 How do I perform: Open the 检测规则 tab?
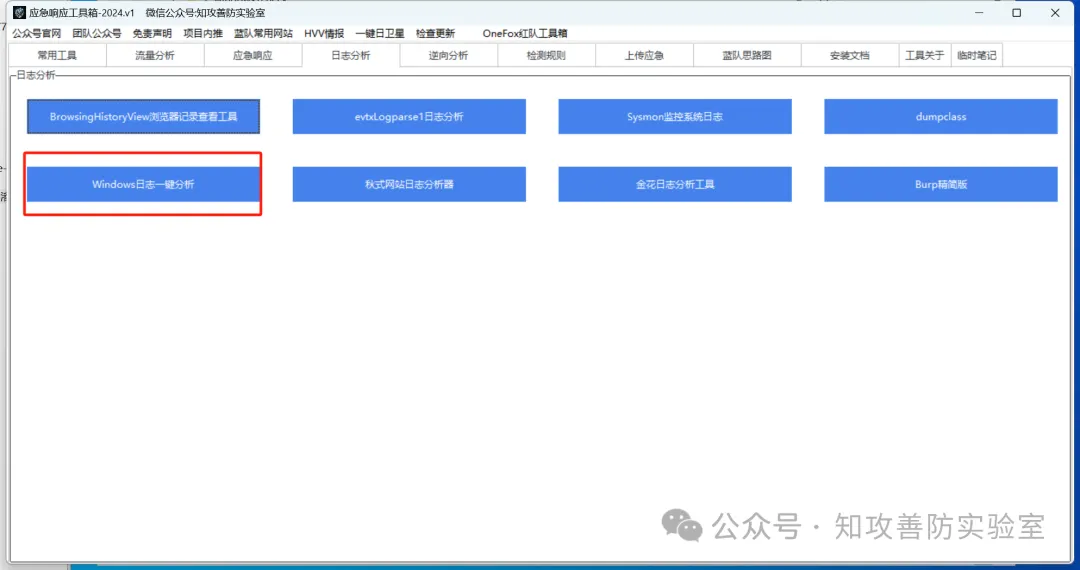(546, 55)
